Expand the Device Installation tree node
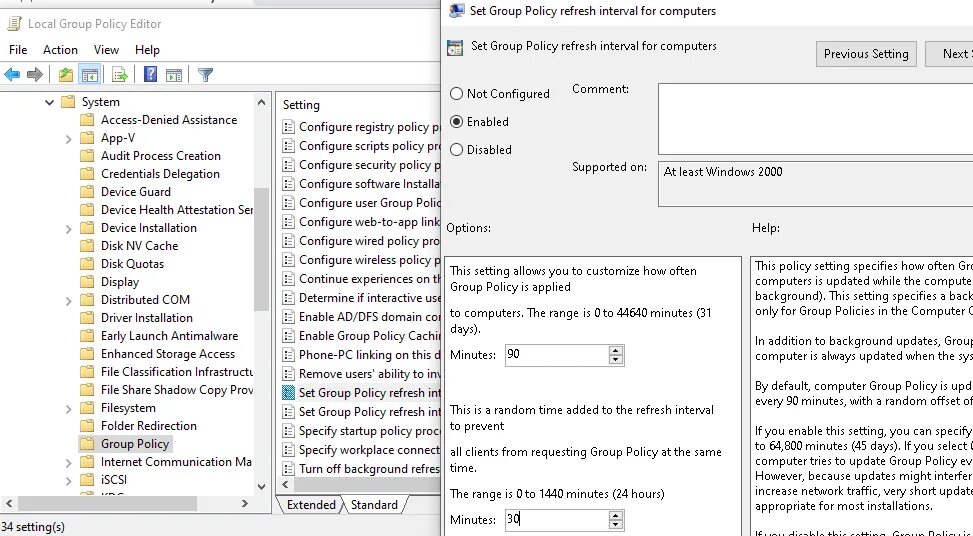The height and width of the screenshot is (536, 973). tap(68, 229)
